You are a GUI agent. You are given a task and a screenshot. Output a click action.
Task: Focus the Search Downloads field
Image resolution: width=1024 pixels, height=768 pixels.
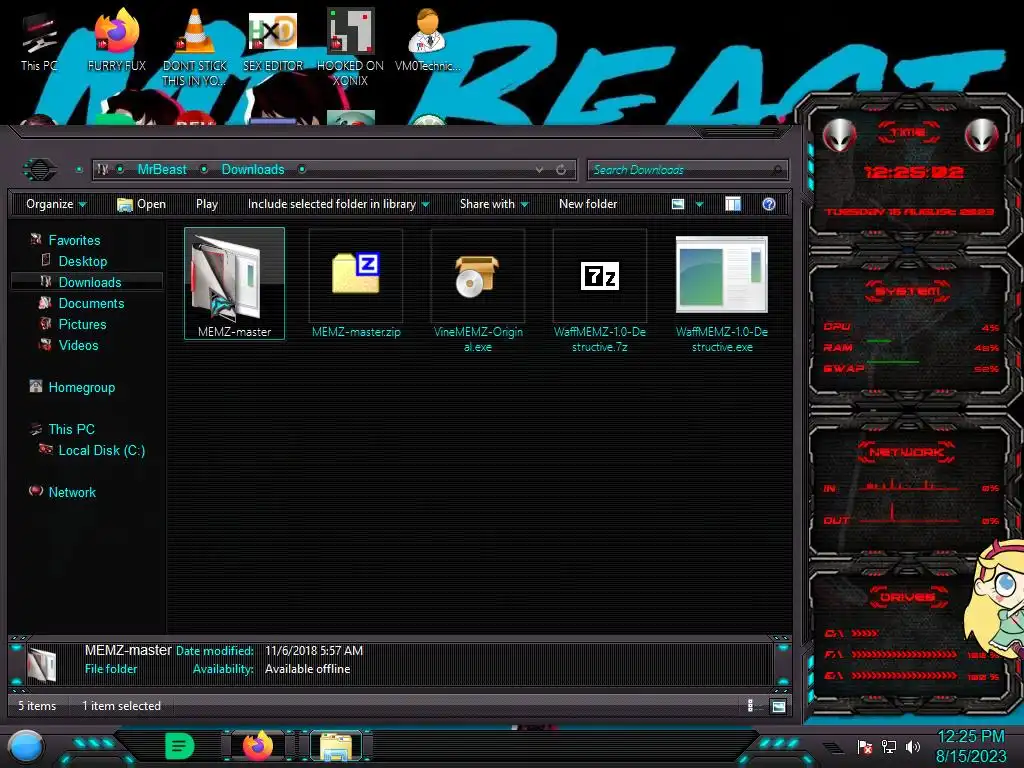pyautogui.click(x=687, y=170)
